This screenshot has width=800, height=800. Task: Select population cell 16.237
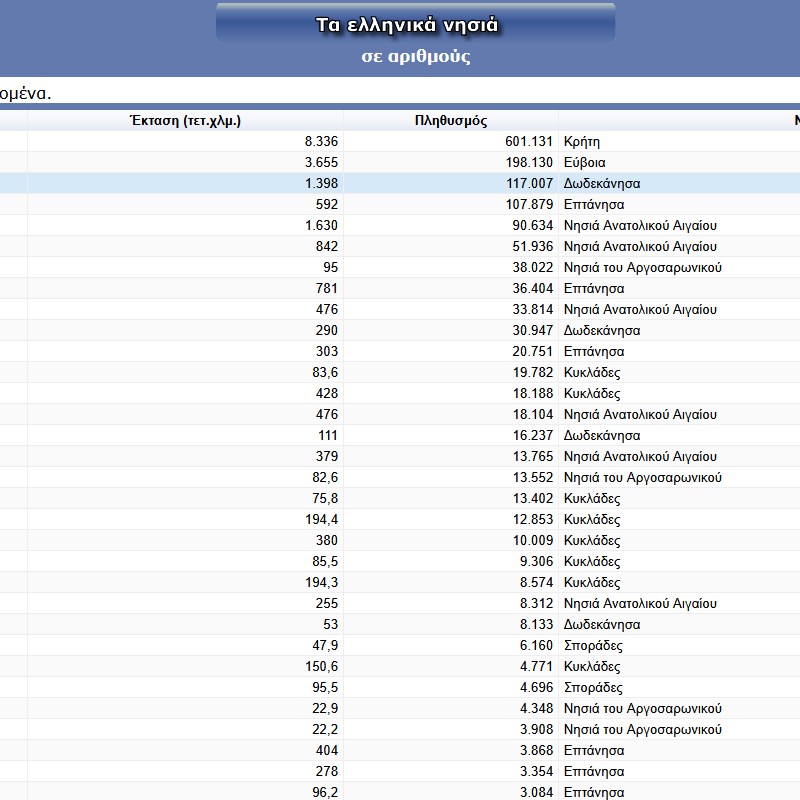point(532,435)
